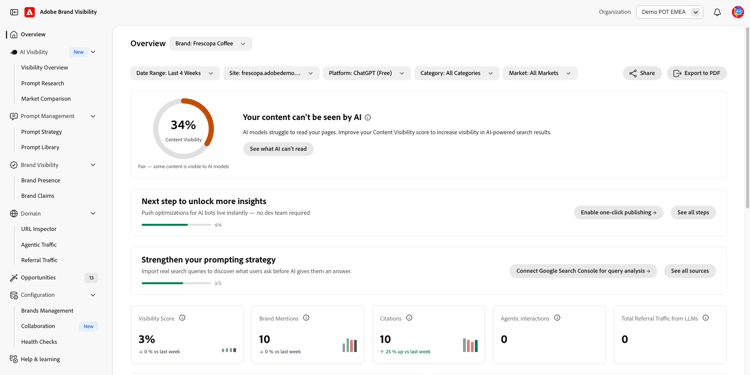Click the Visibility Score mini chart

[x=229, y=350]
